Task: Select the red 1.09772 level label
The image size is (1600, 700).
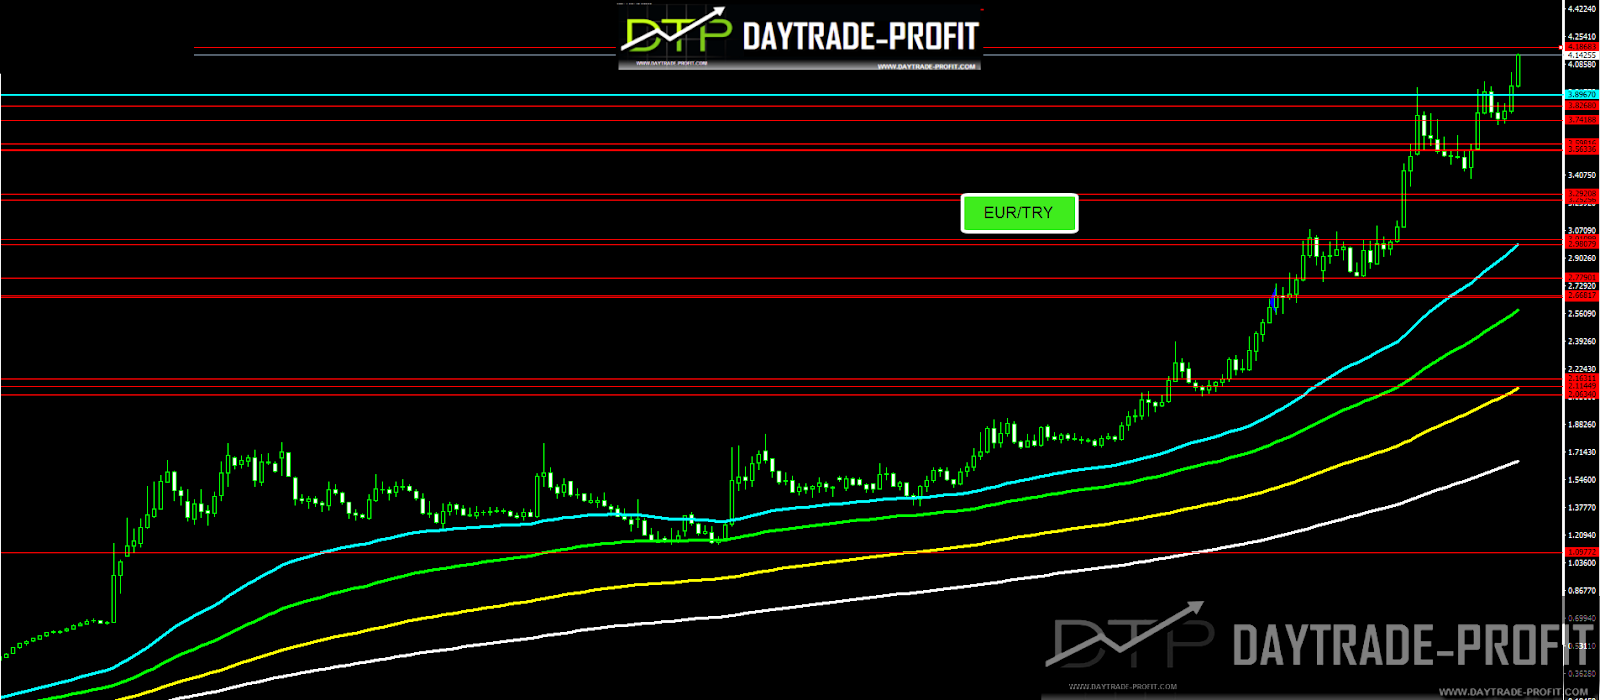Action: [x=1581, y=551]
